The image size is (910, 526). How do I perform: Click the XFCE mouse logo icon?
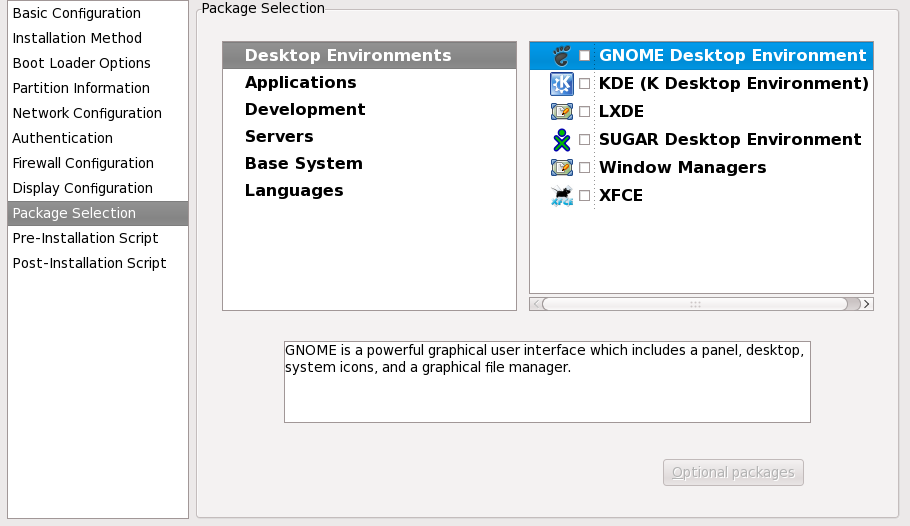pos(561,196)
